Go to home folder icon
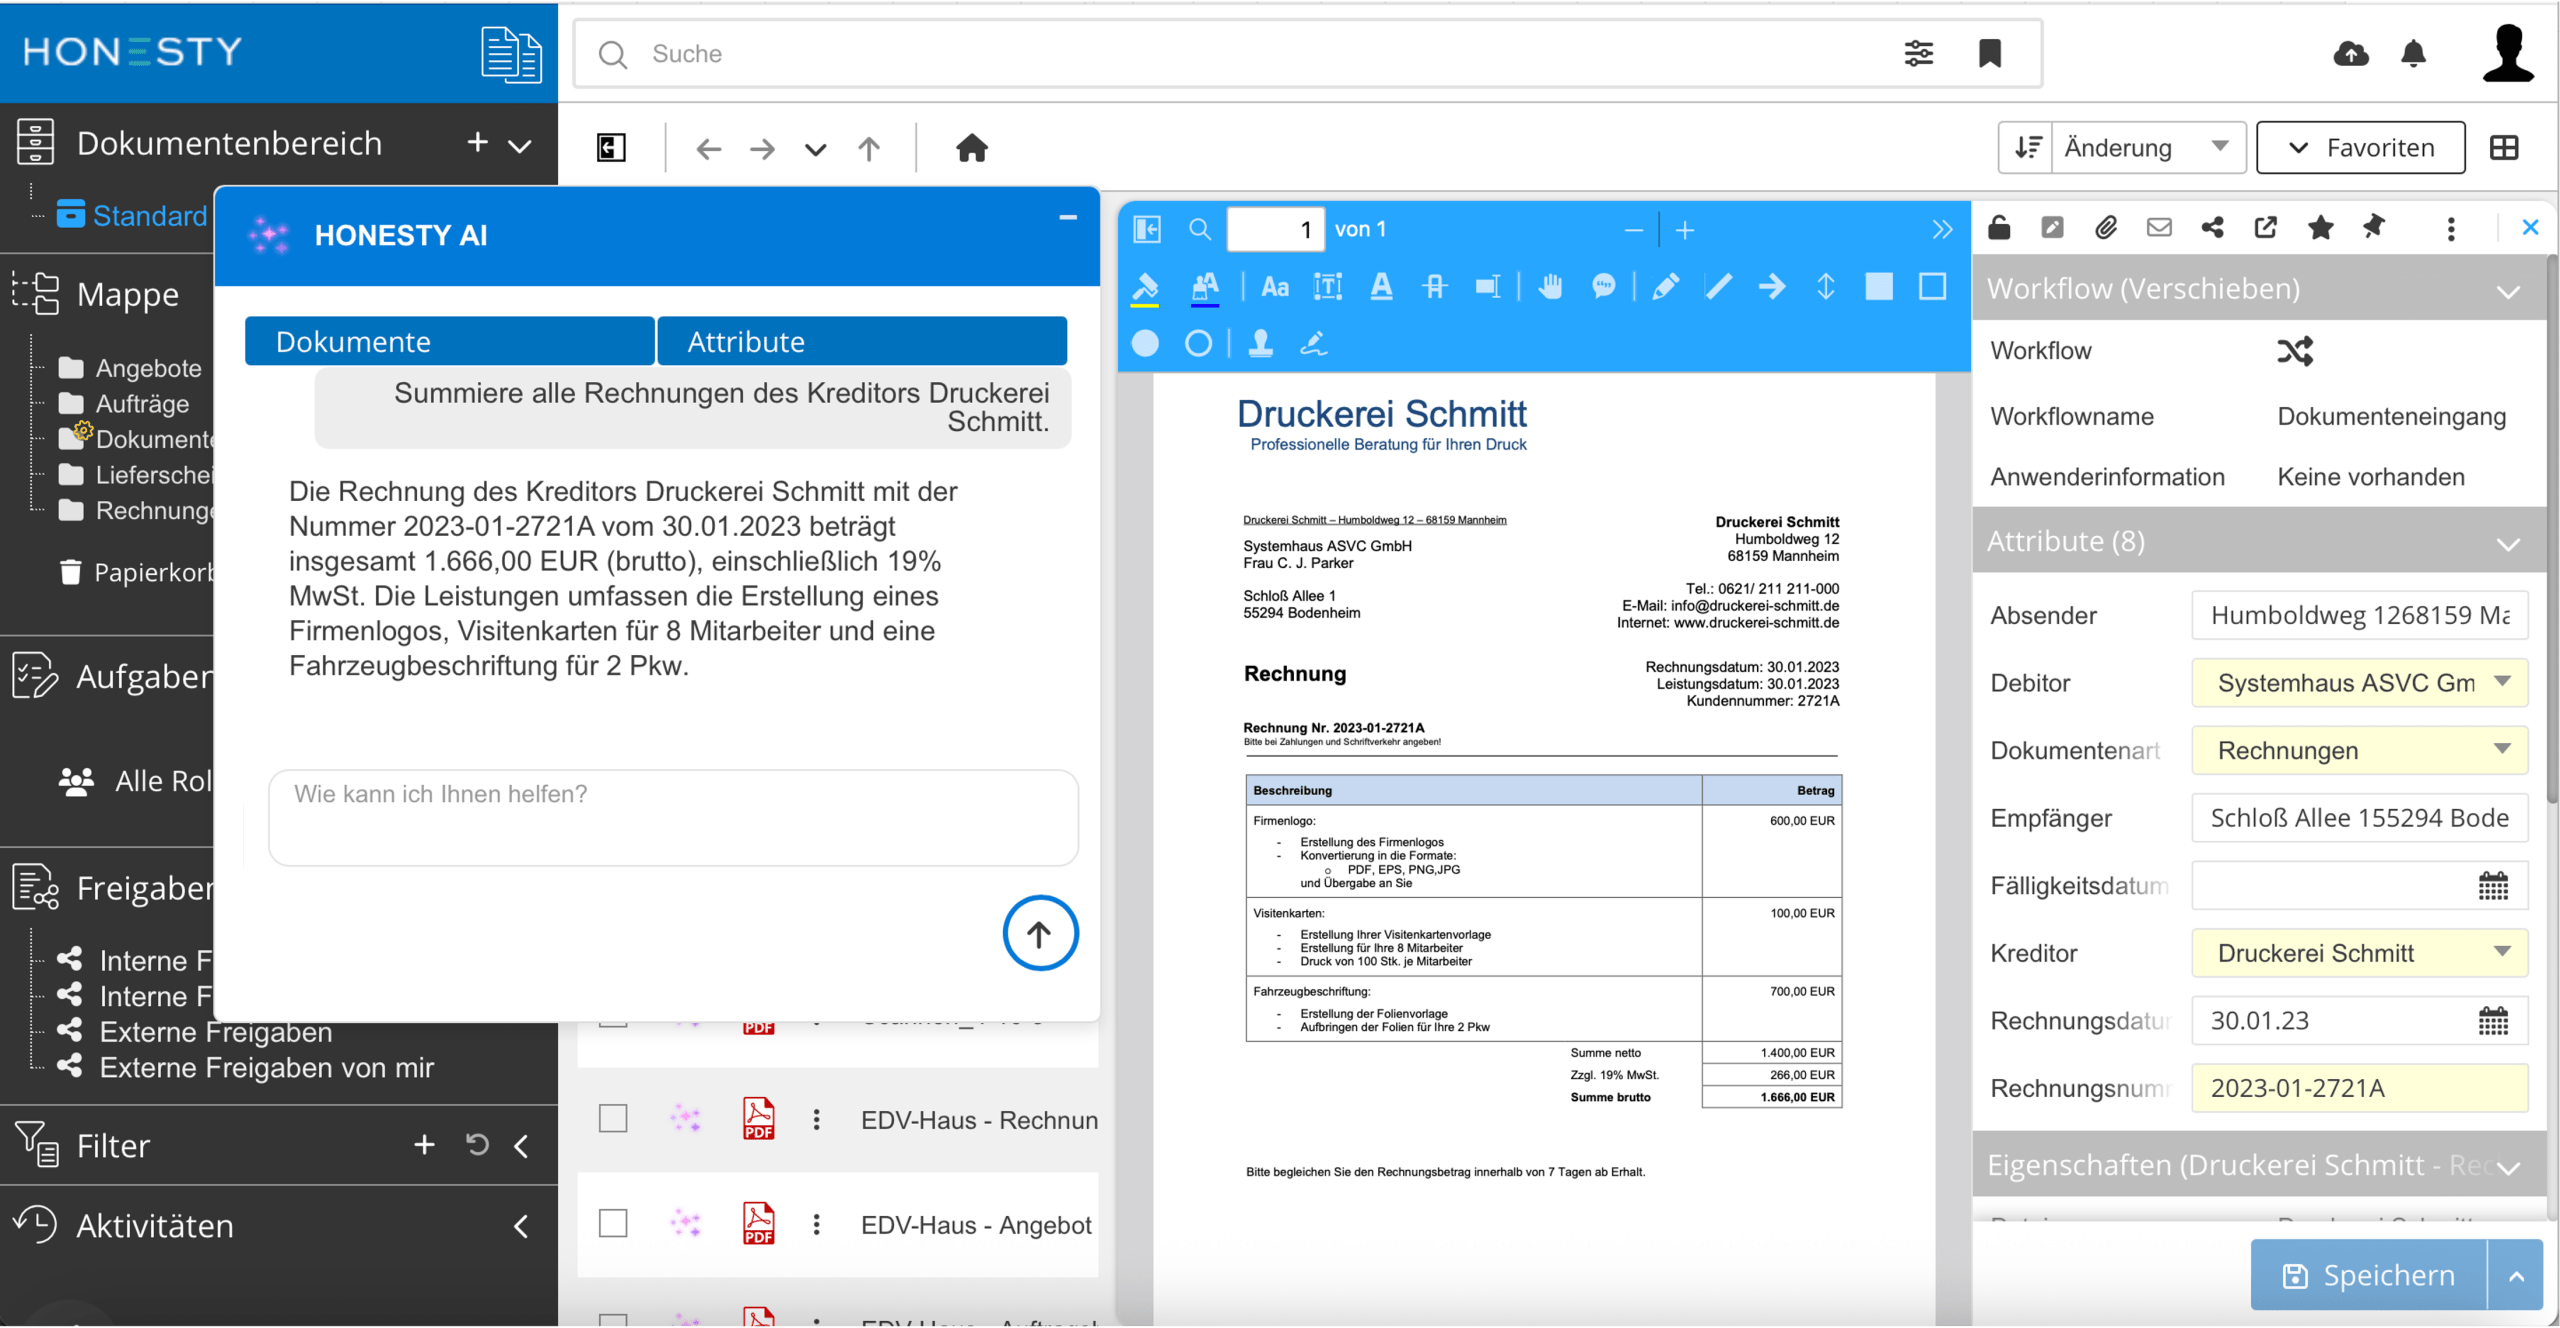 [971, 148]
